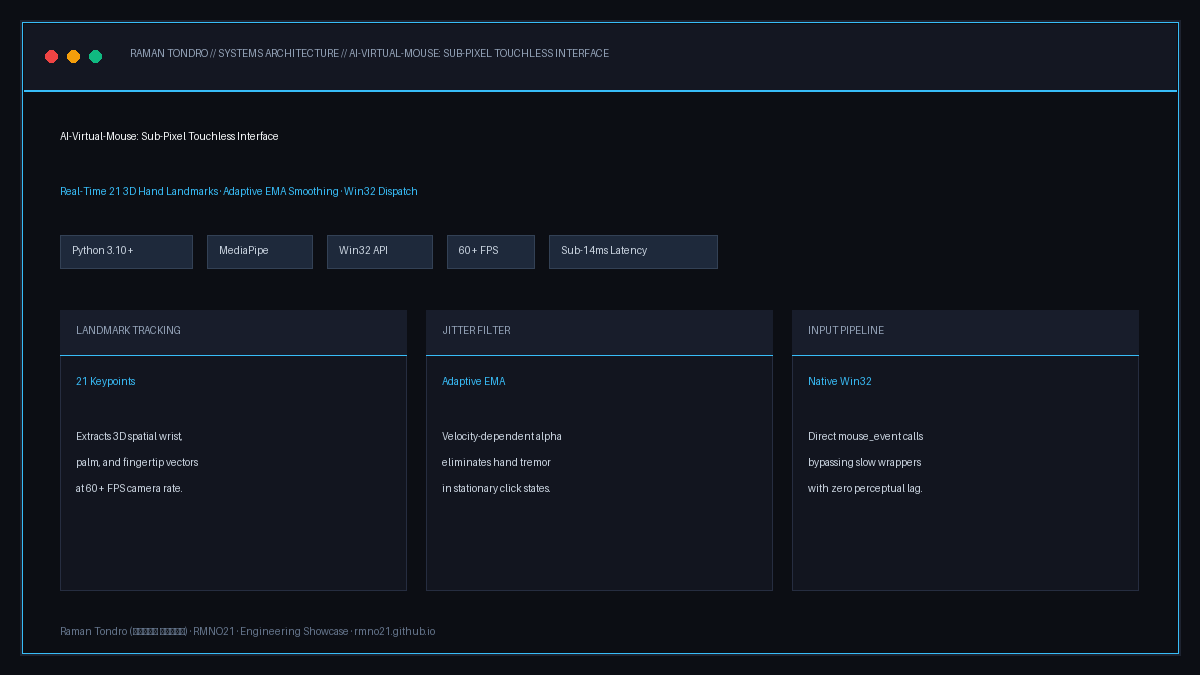Click the white heading "AI-Virtual-Mouse: Sub-Pixel Touchless Interface"

coord(169,136)
